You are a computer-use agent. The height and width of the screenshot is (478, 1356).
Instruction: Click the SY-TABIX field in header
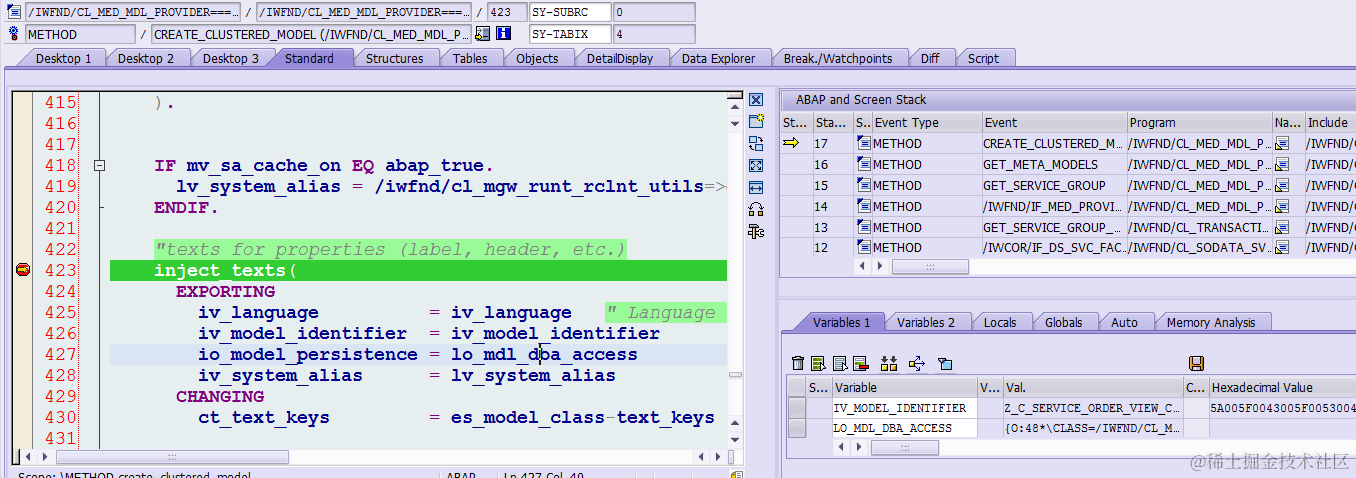click(x=570, y=34)
